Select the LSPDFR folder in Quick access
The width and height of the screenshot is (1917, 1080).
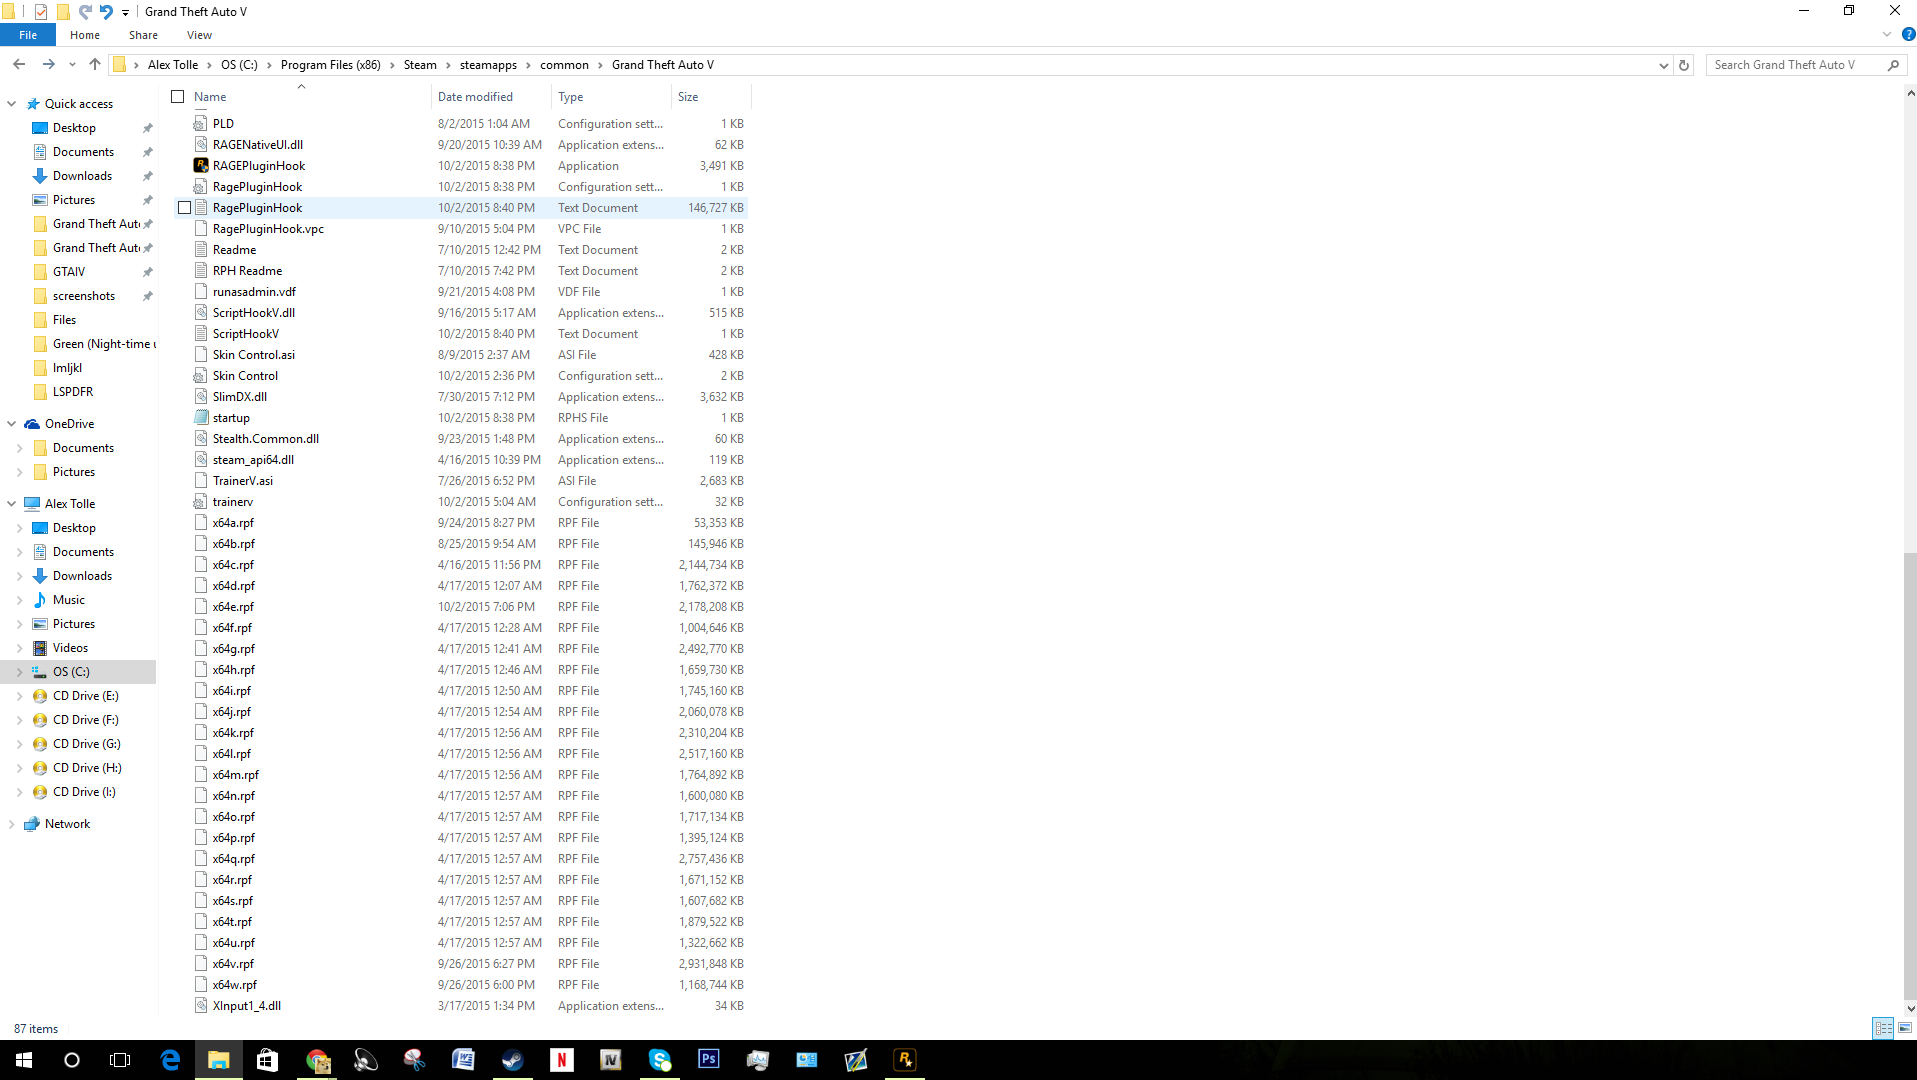73,392
